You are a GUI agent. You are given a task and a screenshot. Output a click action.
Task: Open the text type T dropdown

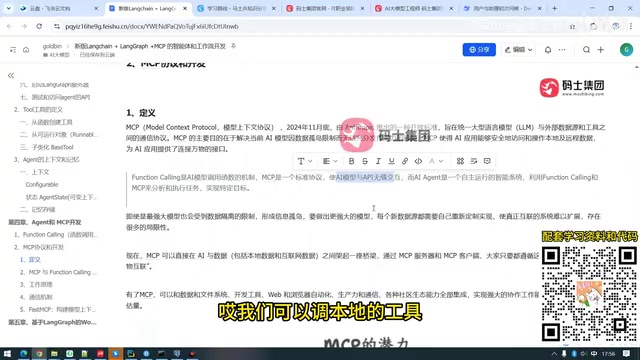tap(304, 161)
